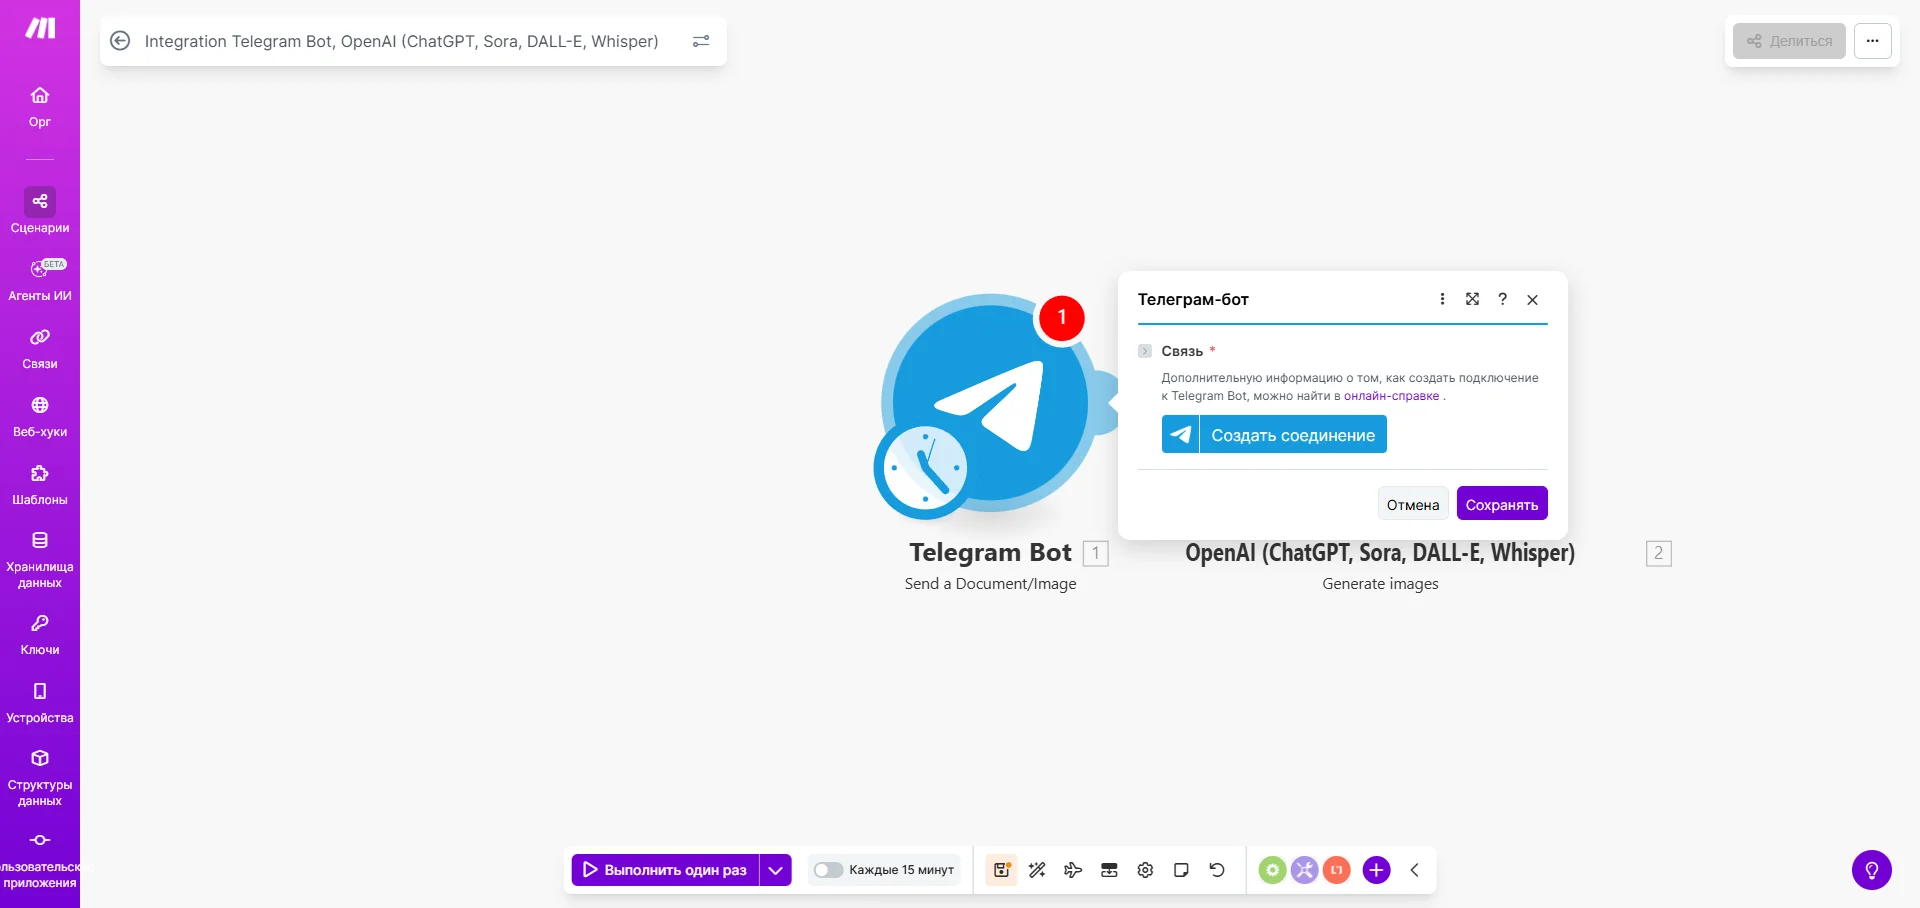Open the Агенты ИИ section
Viewport: 1920px width, 908px height.
[40, 280]
